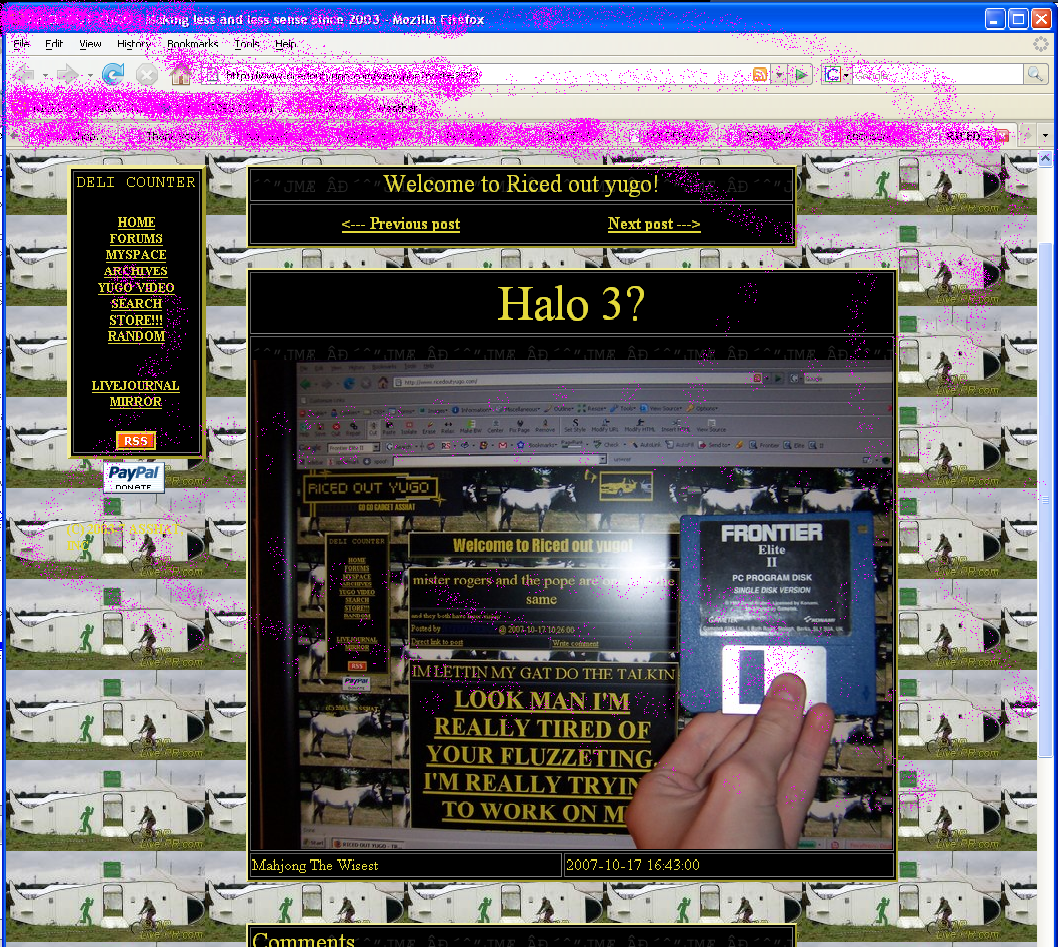This screenshot has height=947, width=1058.
Task: Open the LIVEJOURNAL MIRROR link
Action: click(136, 394)
